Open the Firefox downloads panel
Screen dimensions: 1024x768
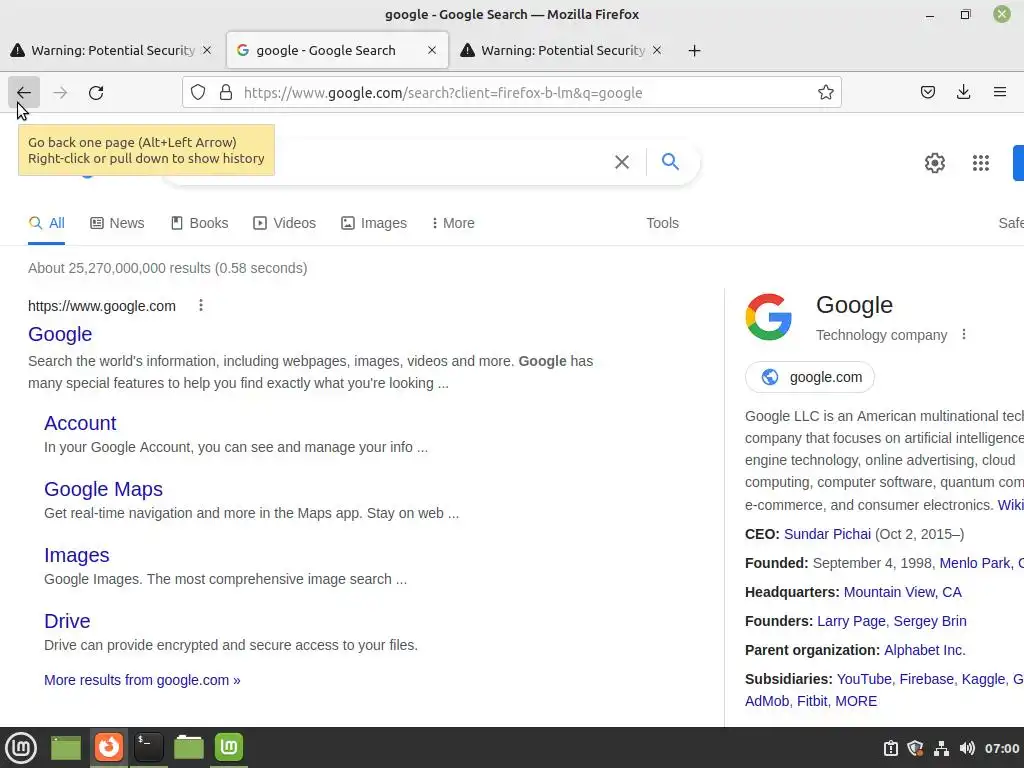pos(963,93)
